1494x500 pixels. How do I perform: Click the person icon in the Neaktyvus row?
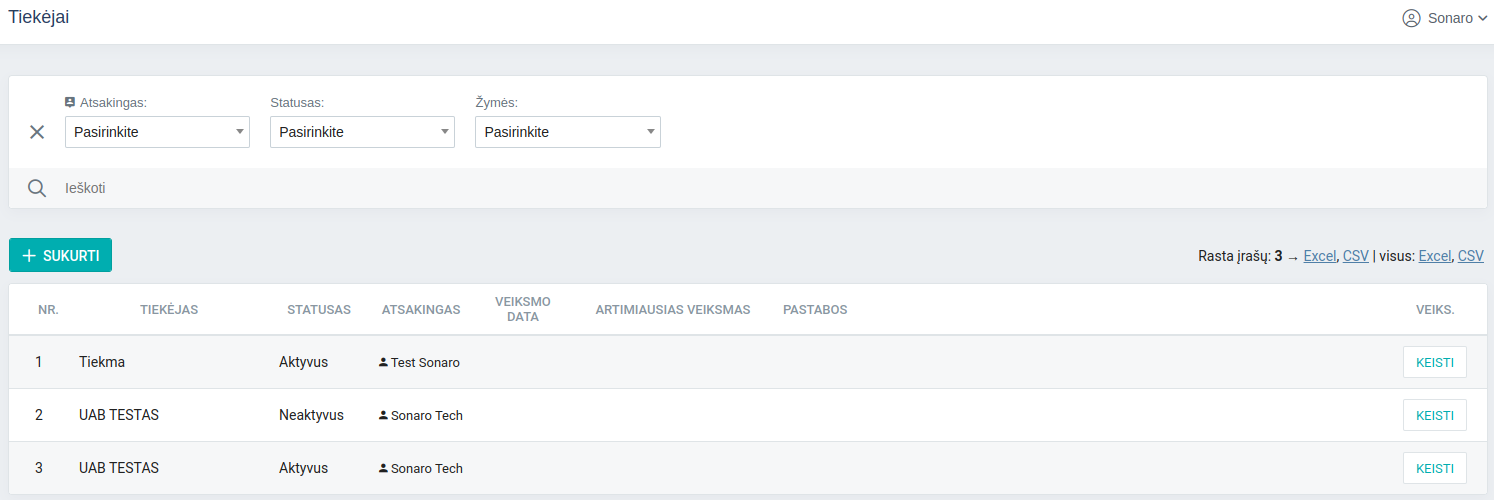pos(383,415)
